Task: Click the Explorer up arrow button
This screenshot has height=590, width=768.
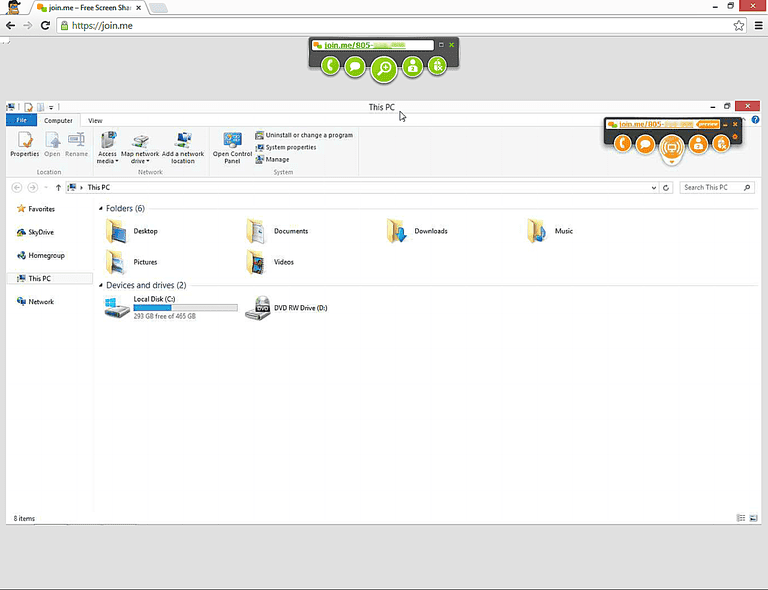Action: pyautogui.click(x=58, y=188)
